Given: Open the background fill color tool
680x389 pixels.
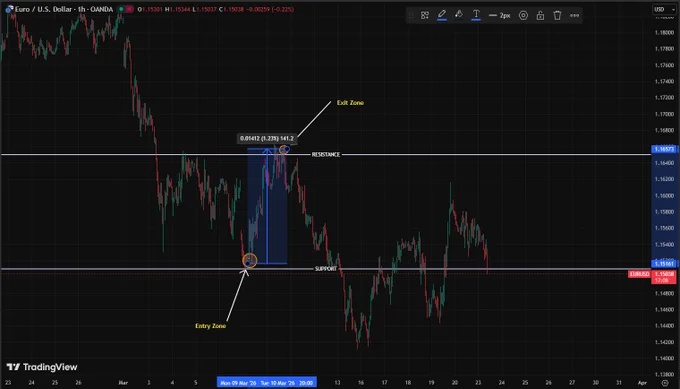Looking at the screenshot, I should tap(458, 15).
